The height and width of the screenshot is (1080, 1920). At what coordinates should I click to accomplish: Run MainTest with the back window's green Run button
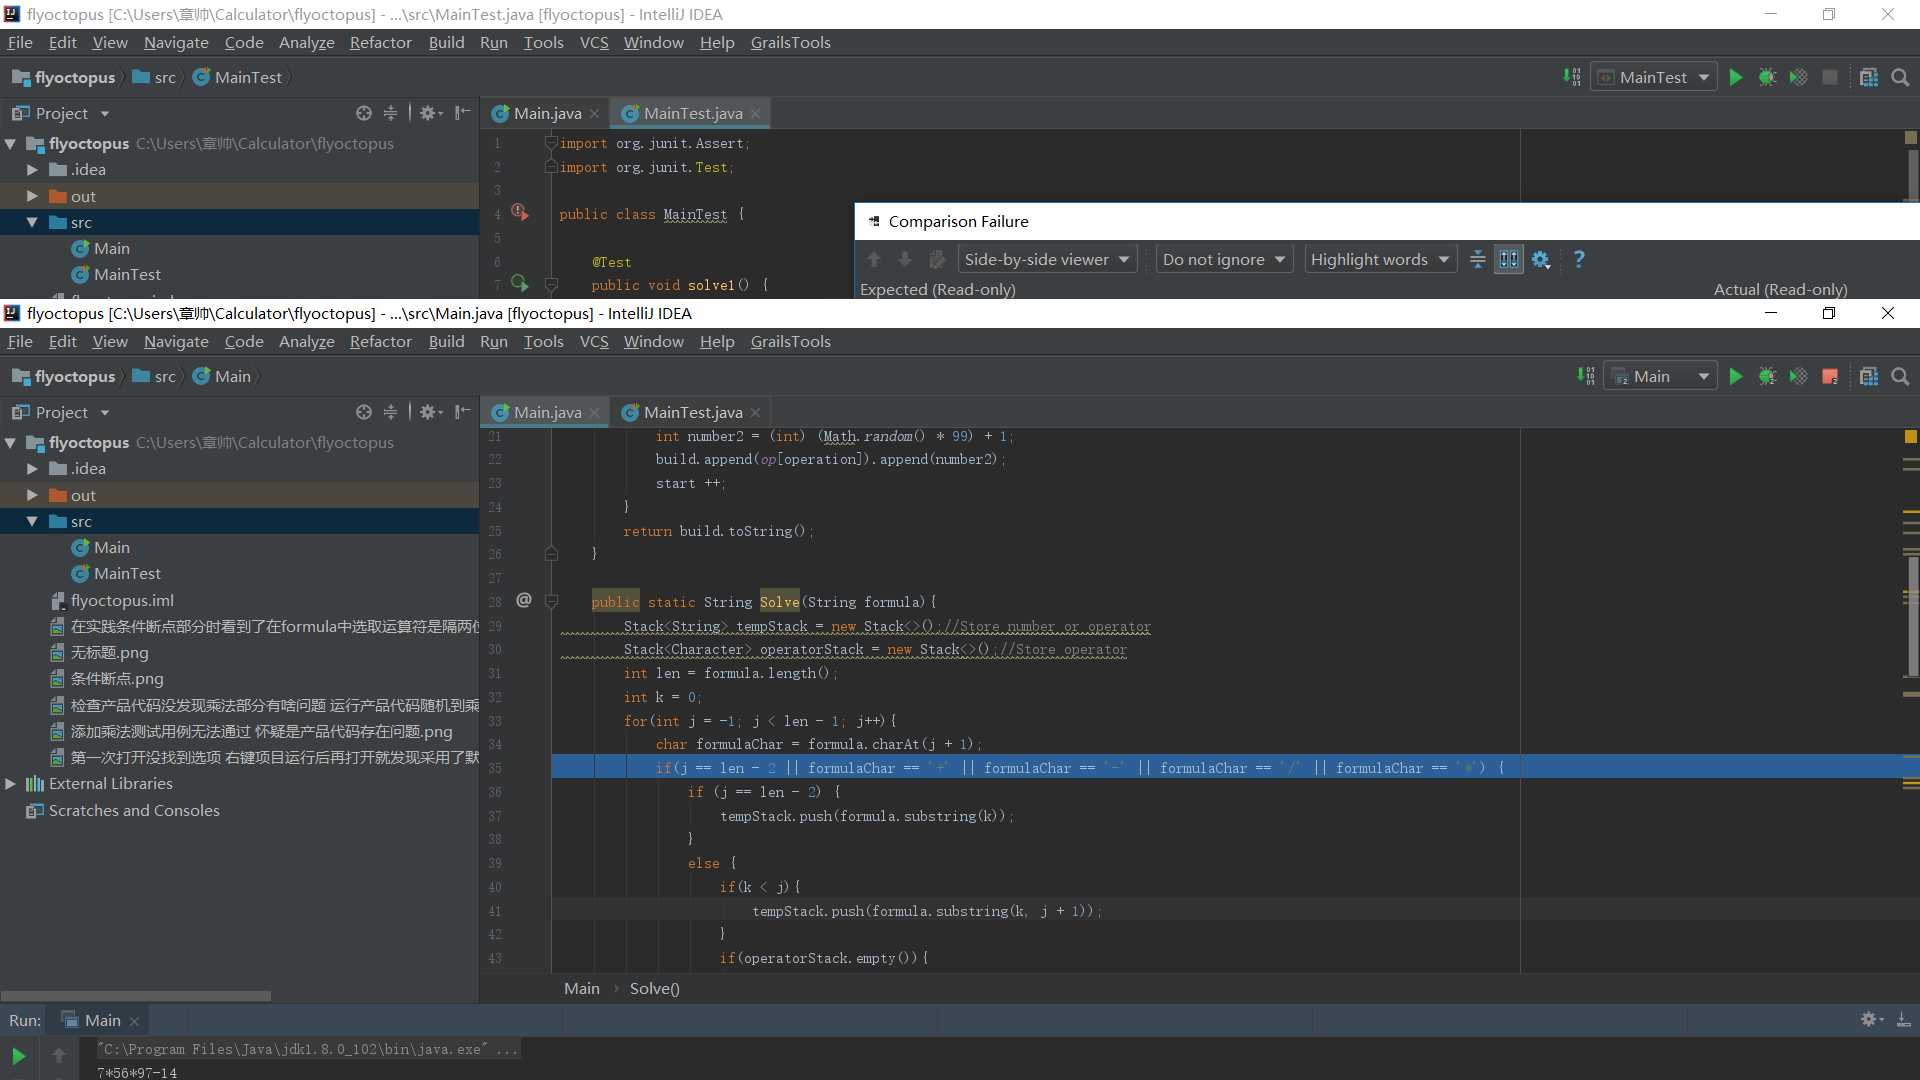point(1736,78)
